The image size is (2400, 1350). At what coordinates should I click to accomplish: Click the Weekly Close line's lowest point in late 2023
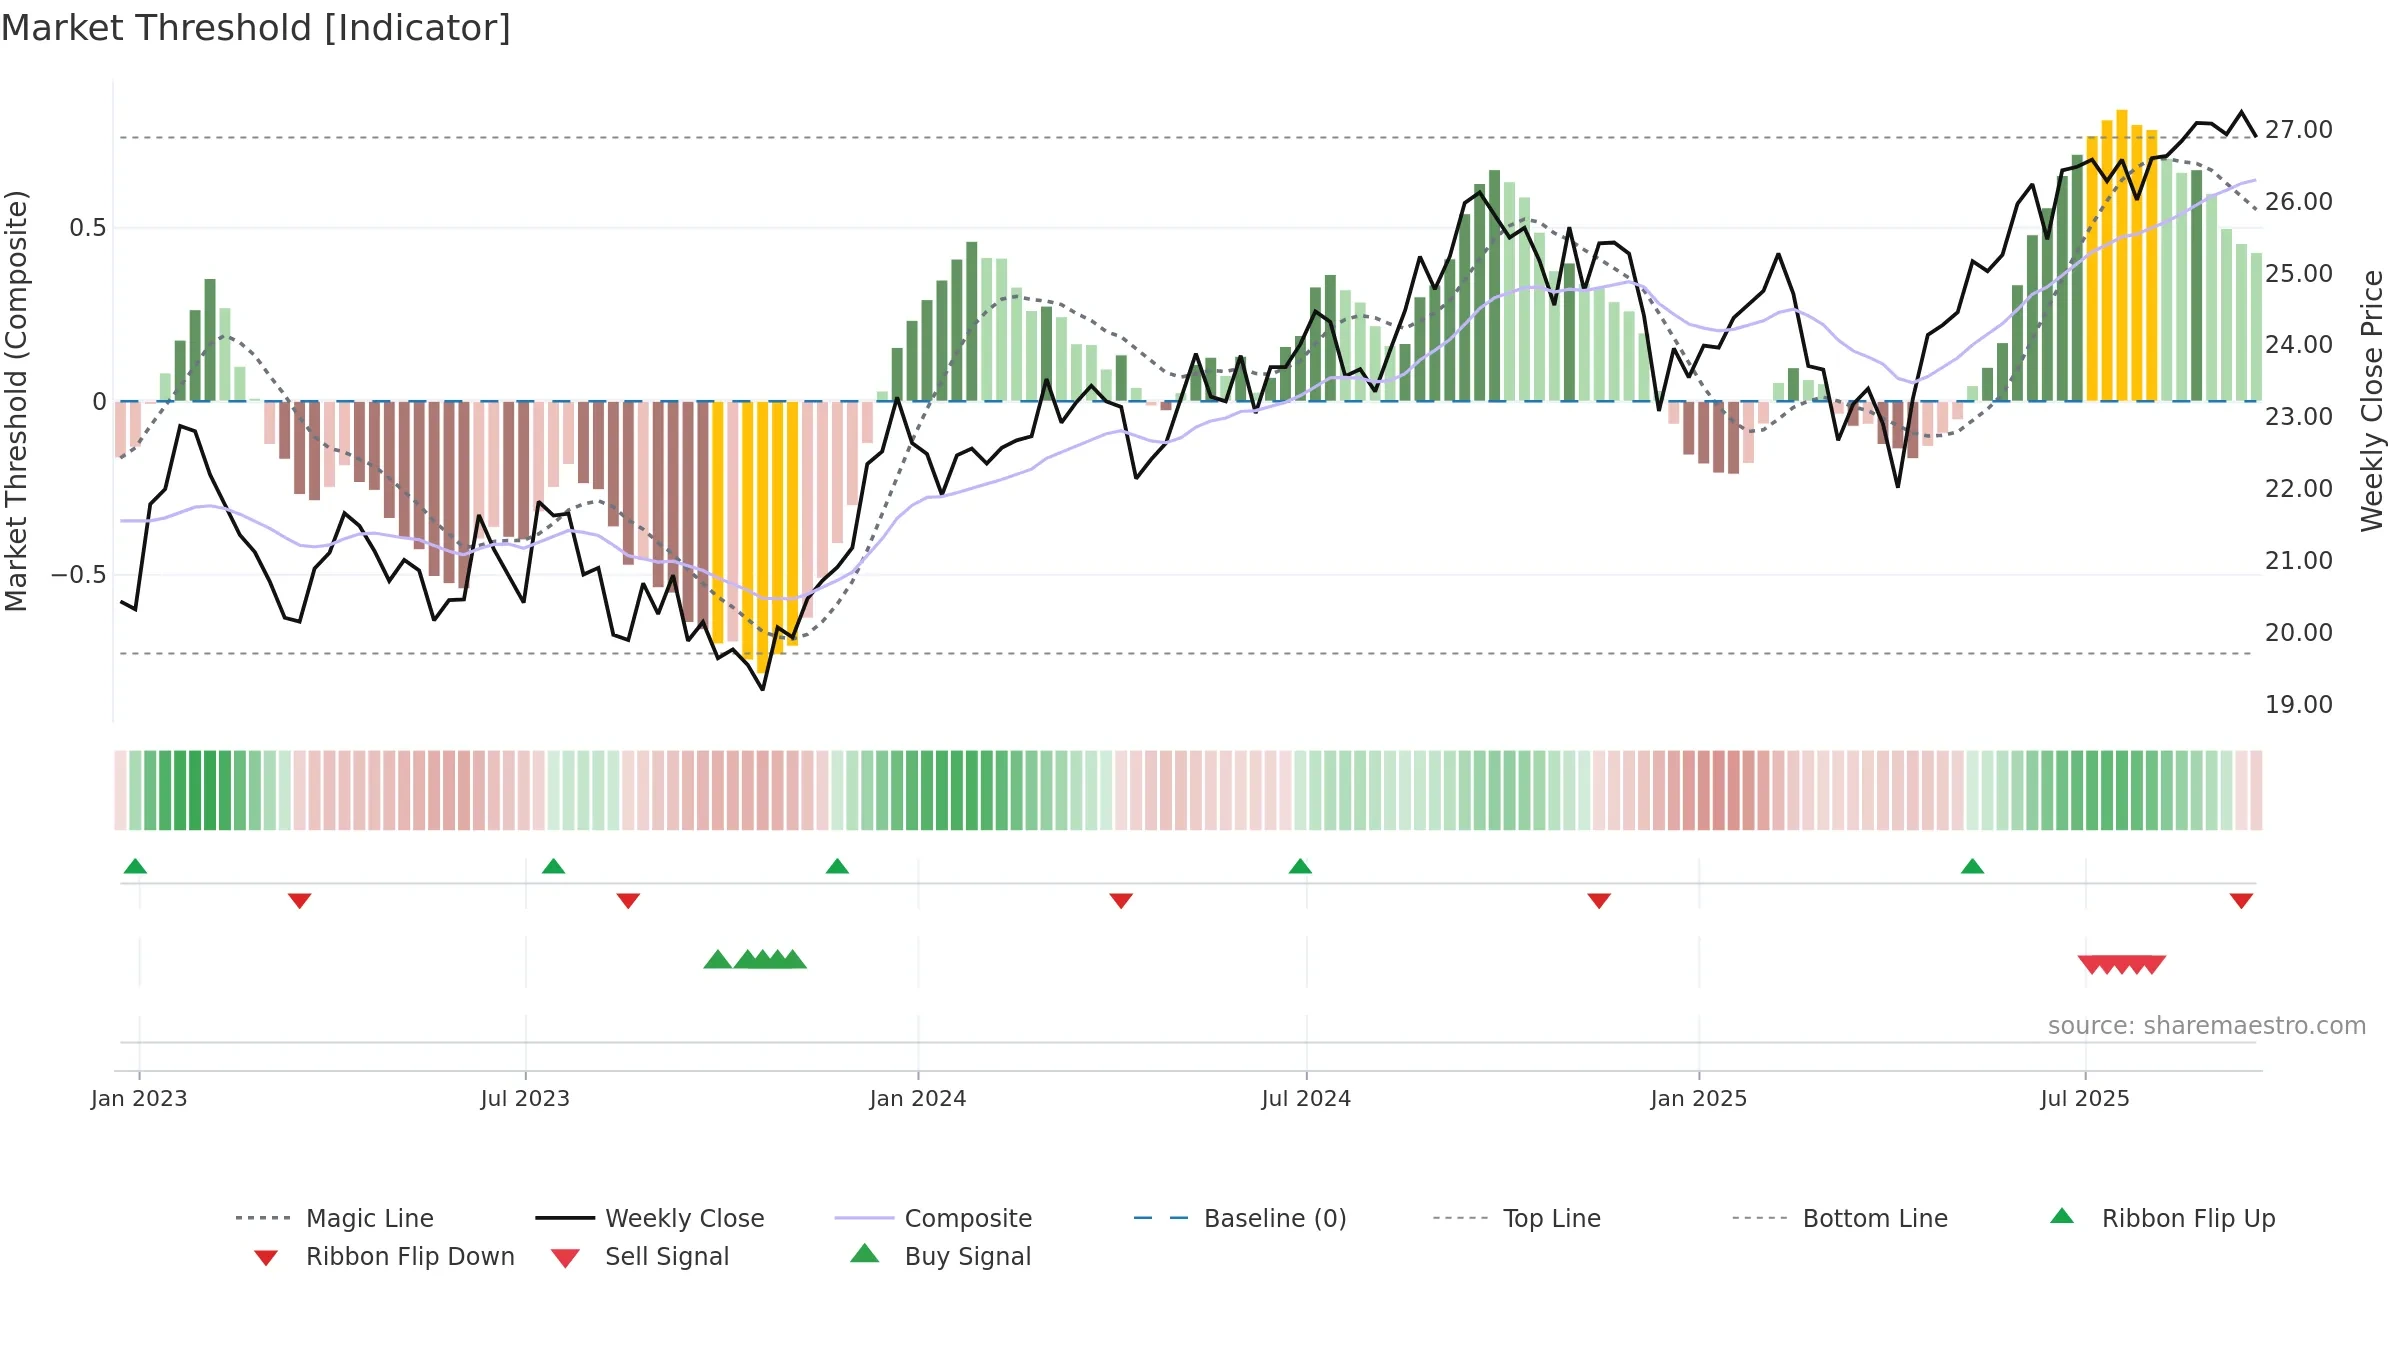[763, 689]
